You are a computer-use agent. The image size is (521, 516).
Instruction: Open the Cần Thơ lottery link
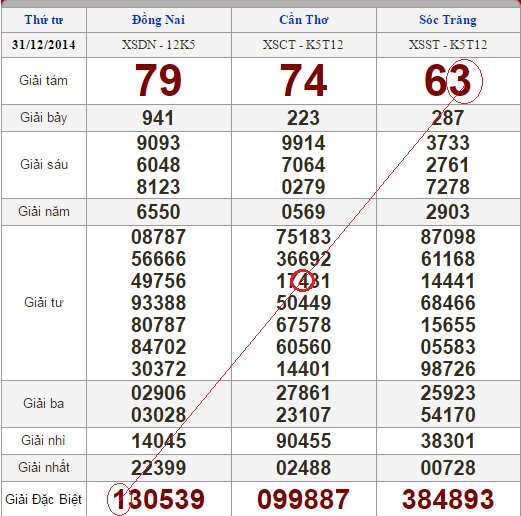click(x=304, y=20)
